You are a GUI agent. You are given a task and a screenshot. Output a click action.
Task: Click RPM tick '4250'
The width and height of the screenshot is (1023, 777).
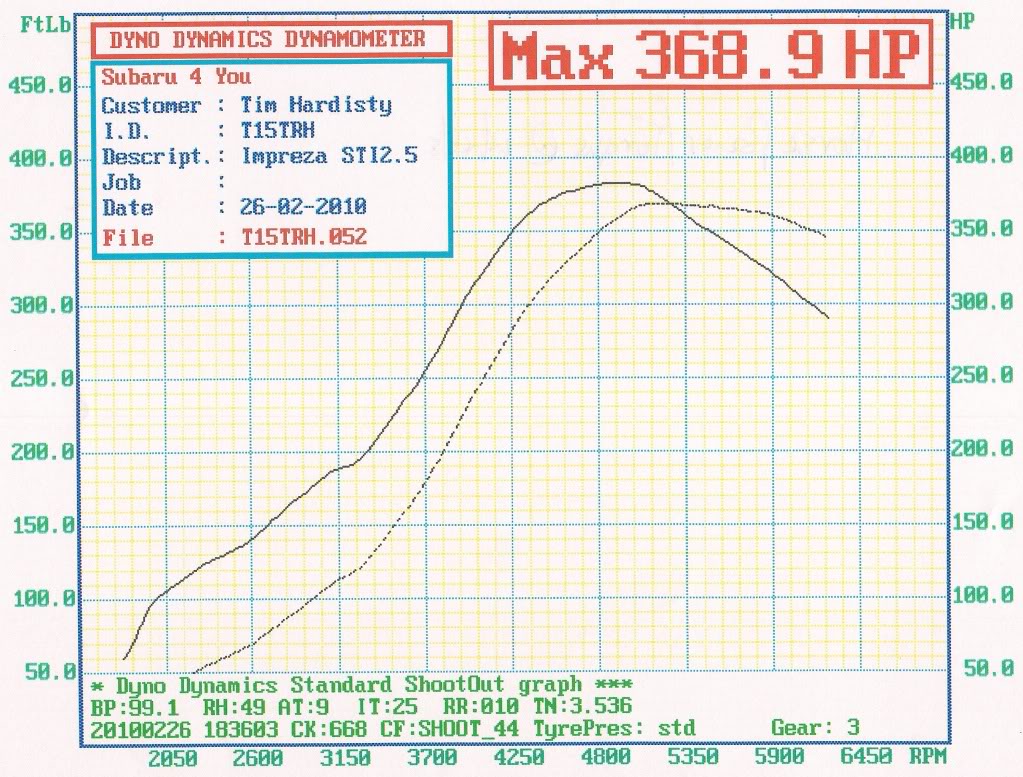[x=519, y=757]
